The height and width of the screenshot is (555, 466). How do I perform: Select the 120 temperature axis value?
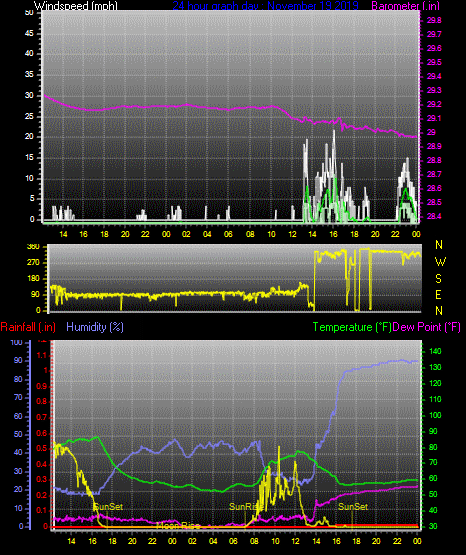click(x=435, y=383)
